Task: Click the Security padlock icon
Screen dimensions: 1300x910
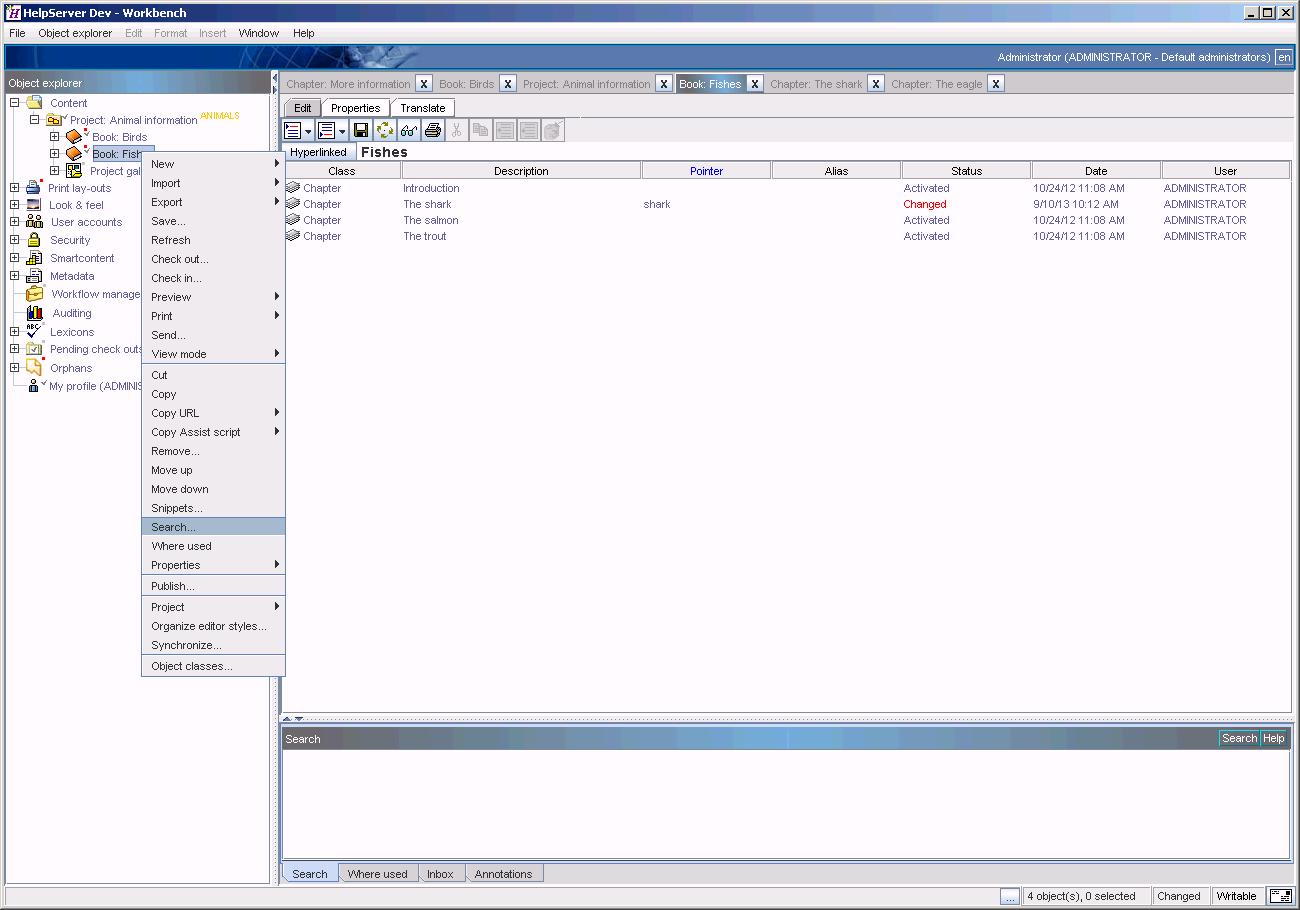Action: coord(34,240)
